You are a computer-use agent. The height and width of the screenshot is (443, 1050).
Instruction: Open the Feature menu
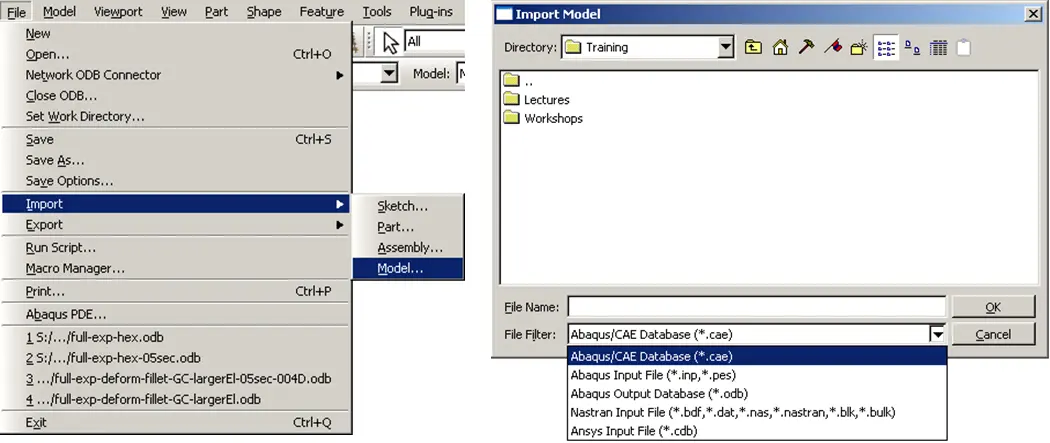[x=322, y=12]
